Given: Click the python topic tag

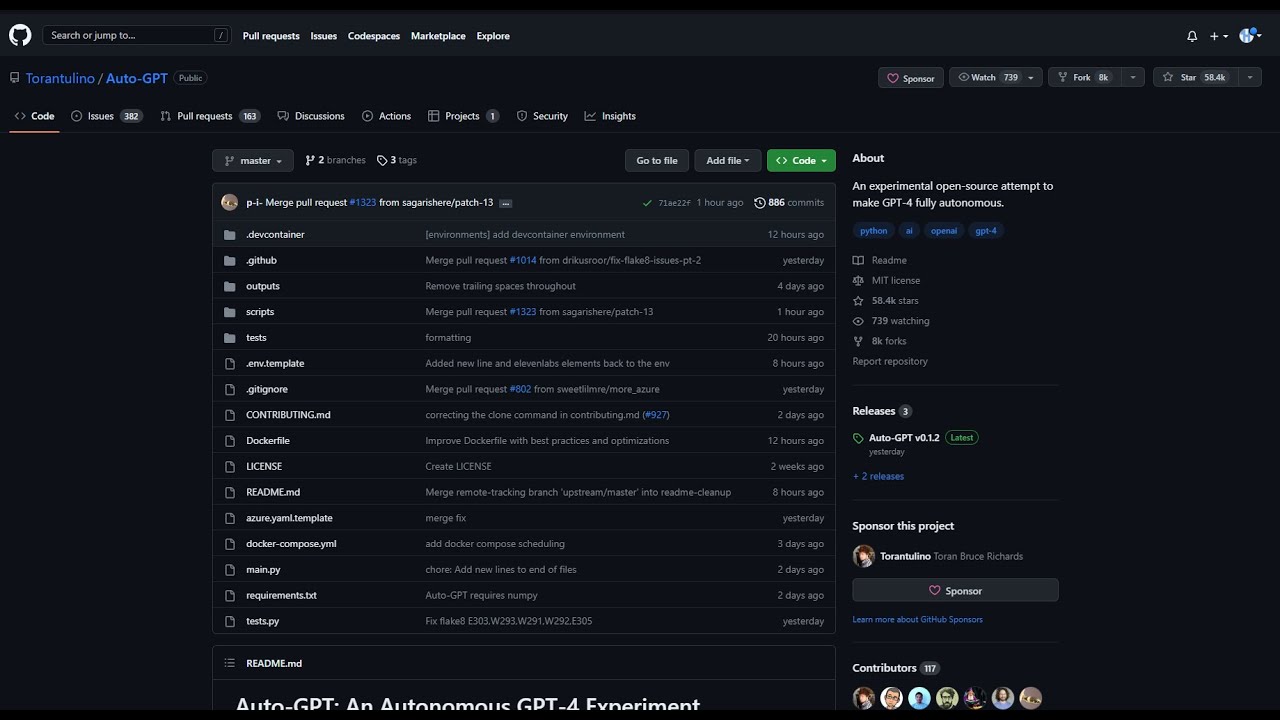Looking at the screenshot, I should pyautogui.click(x=874, y=231).
